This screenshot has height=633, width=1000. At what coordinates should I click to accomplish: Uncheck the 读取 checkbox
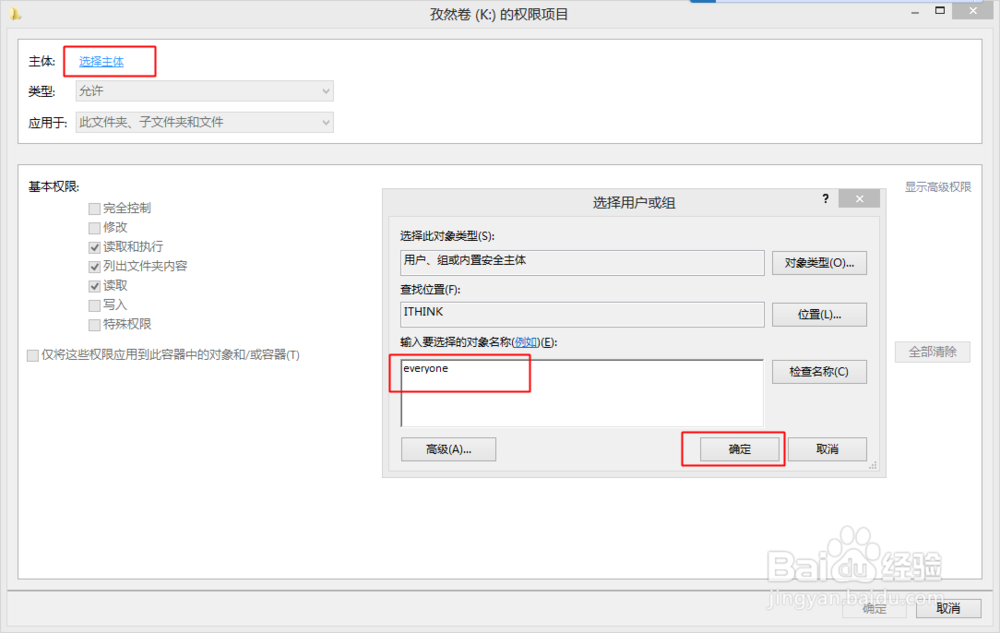click(x=94, y=286)
